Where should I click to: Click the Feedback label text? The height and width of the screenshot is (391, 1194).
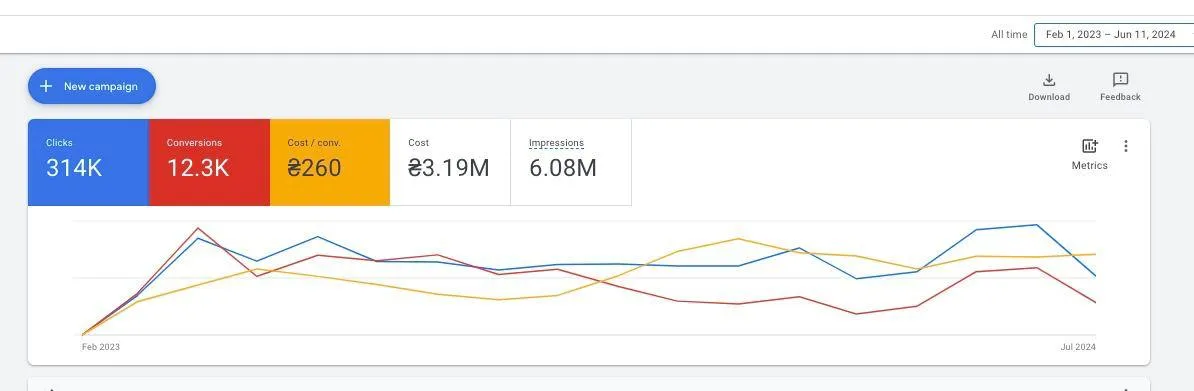pos(1120,97)
